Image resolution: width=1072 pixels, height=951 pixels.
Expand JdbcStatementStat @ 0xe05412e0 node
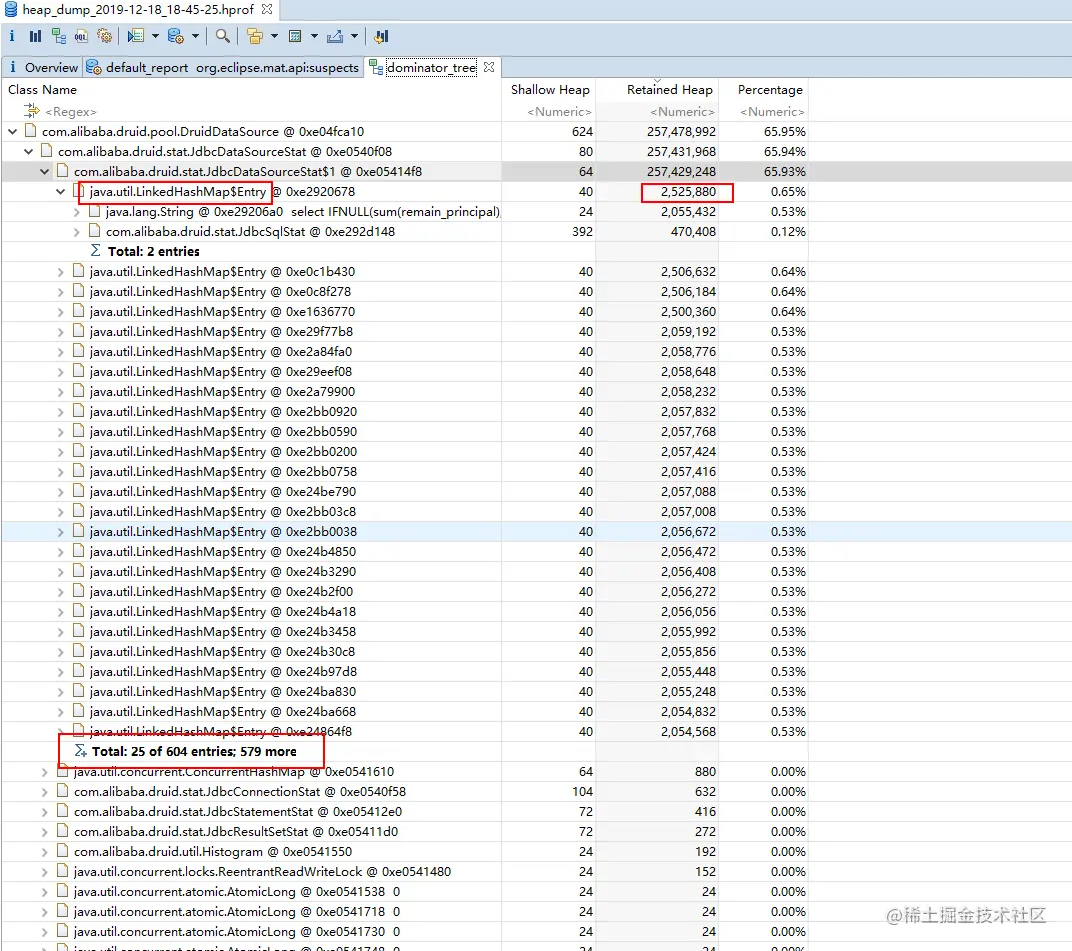pyautogui.click(x=44, y=812)
